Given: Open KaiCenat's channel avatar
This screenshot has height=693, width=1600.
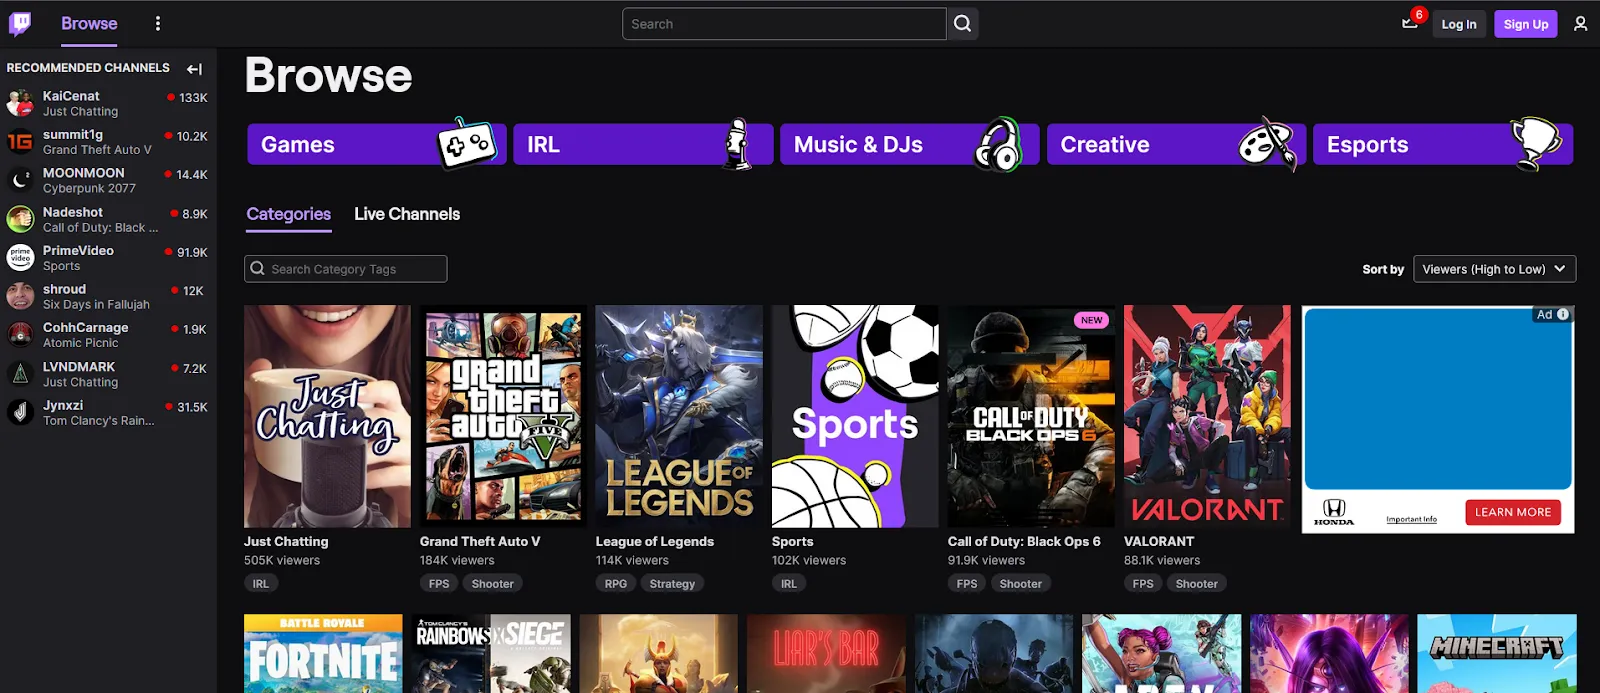Looking at the screenshot, I should (x=20, y=103).
